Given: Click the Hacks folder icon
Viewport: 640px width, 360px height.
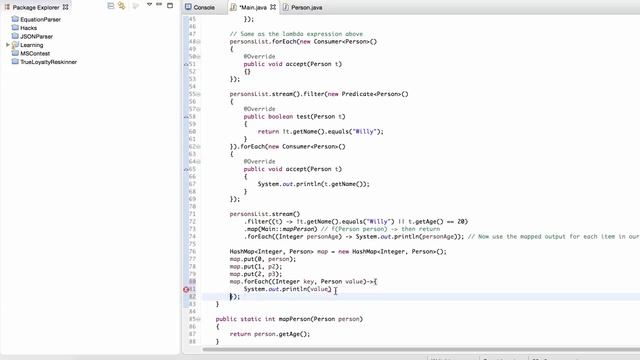Looking at the screenshot, I should [x=16, y=27].
